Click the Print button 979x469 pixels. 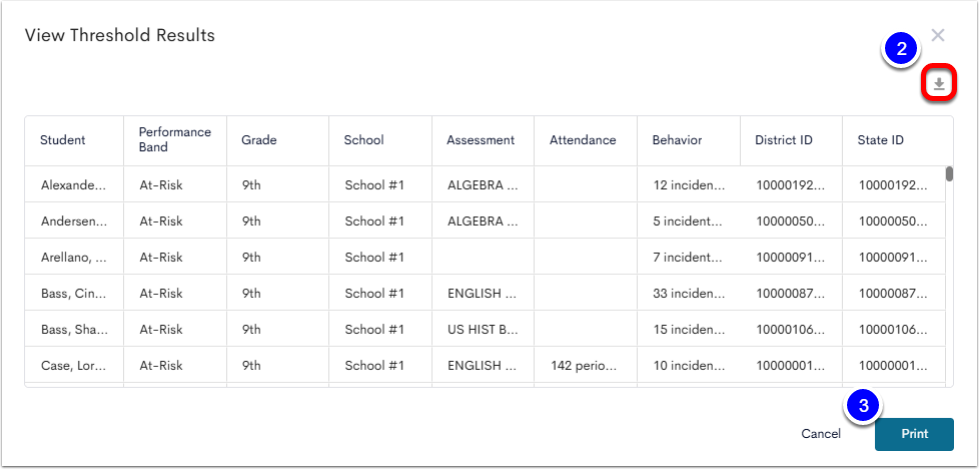pyautogui.click(x=914, y=434)
